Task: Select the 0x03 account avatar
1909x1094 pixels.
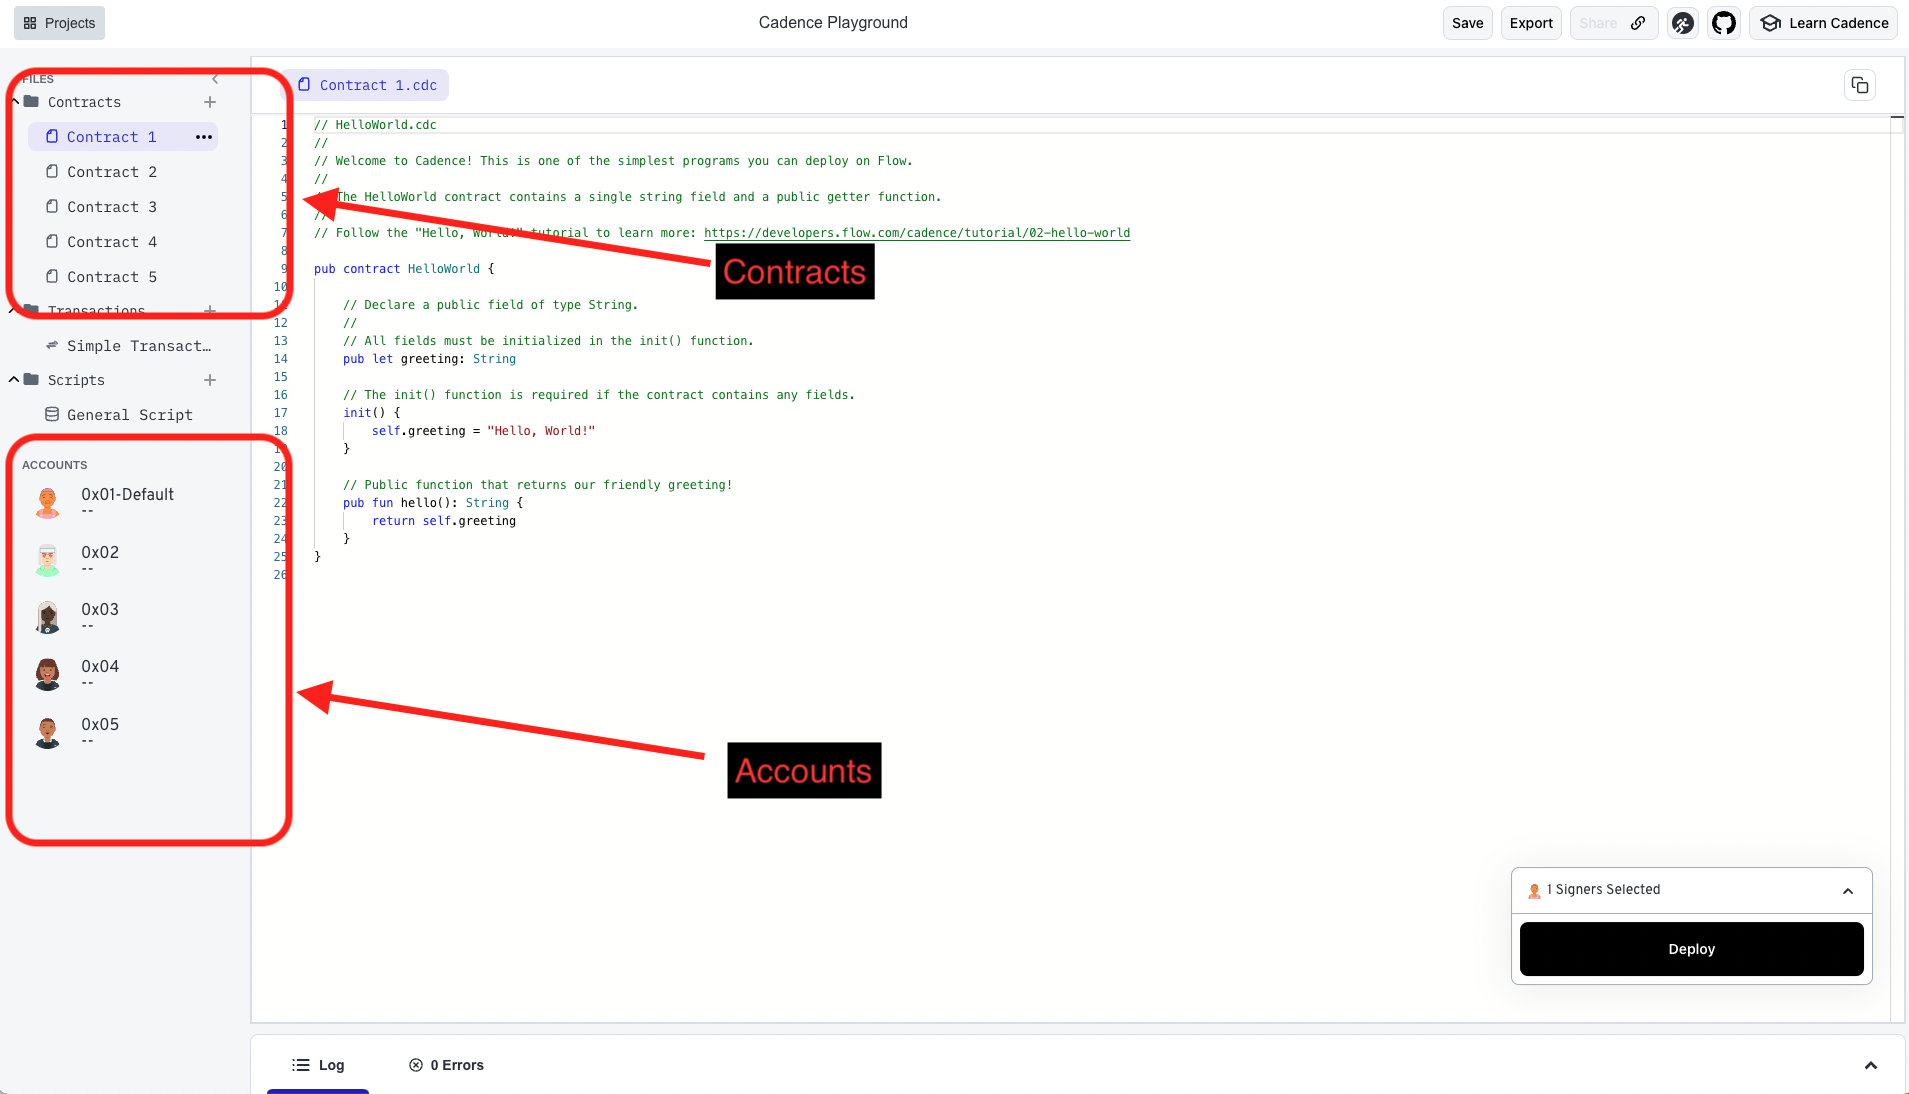Action: [47, 617]
